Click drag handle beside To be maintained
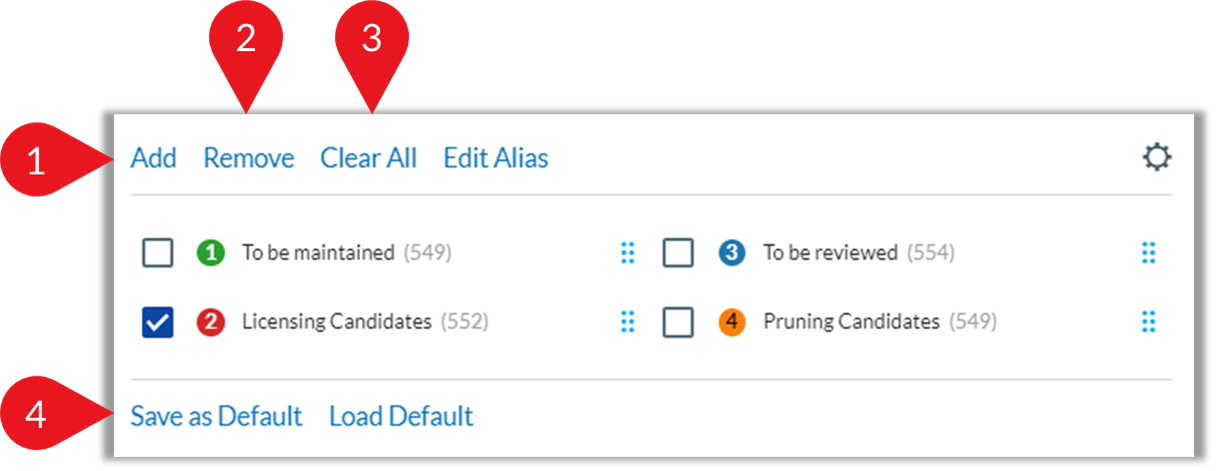The width and height of the screenshot is (1216, 471). point(628,253)
